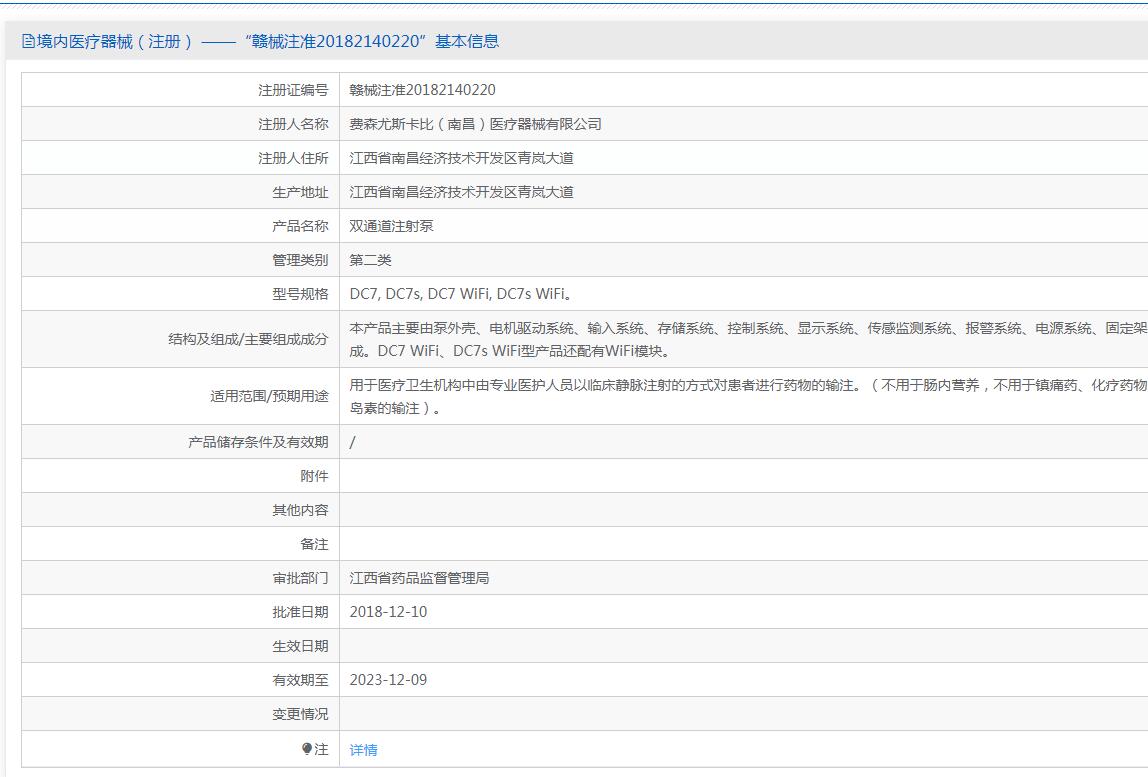Select approval date 2018-12-10
Screen dimensions: 1148x777
[388, 611]
